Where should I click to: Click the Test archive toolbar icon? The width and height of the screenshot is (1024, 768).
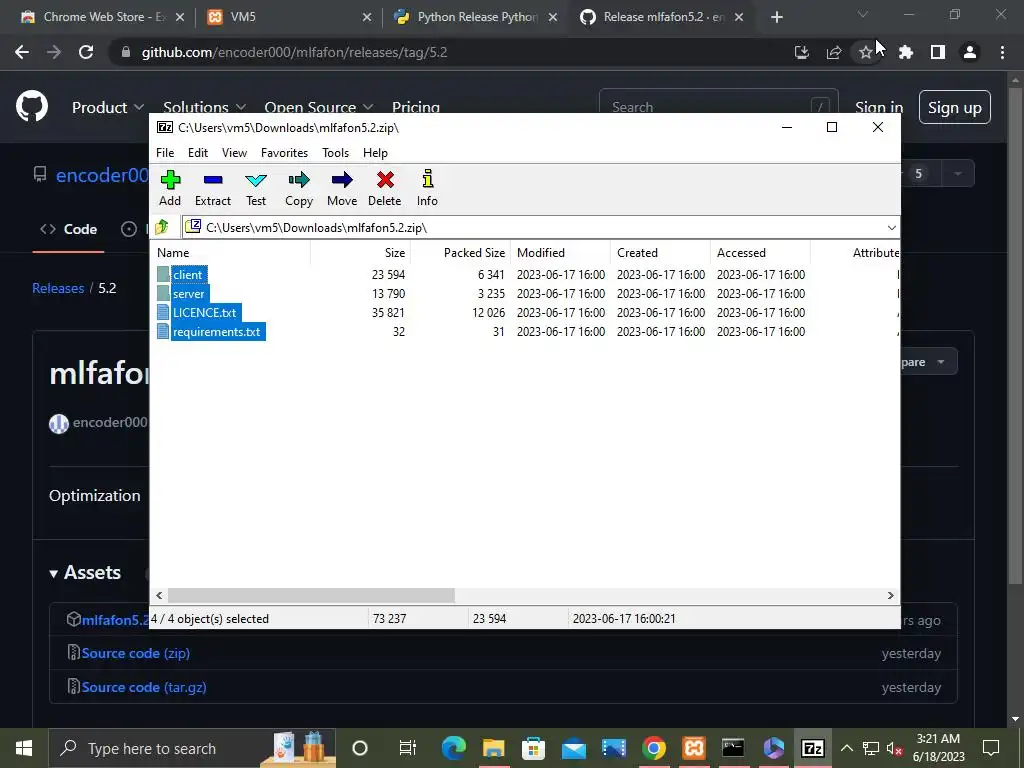click(256, 188)
